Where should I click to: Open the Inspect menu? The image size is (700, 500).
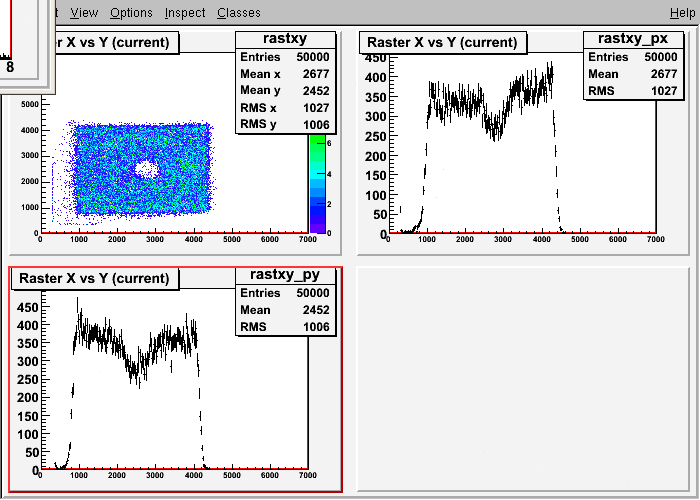coord(185,13)
